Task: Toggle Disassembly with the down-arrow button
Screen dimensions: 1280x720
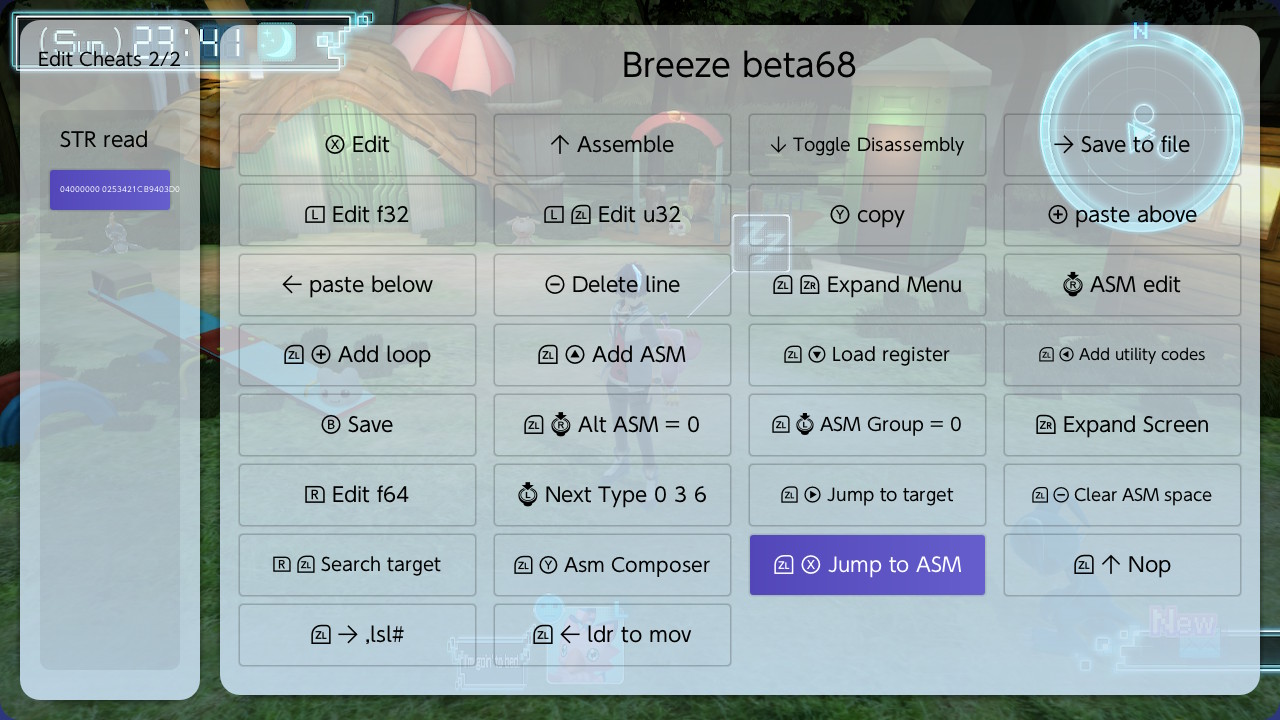Action: coord(867,145)
